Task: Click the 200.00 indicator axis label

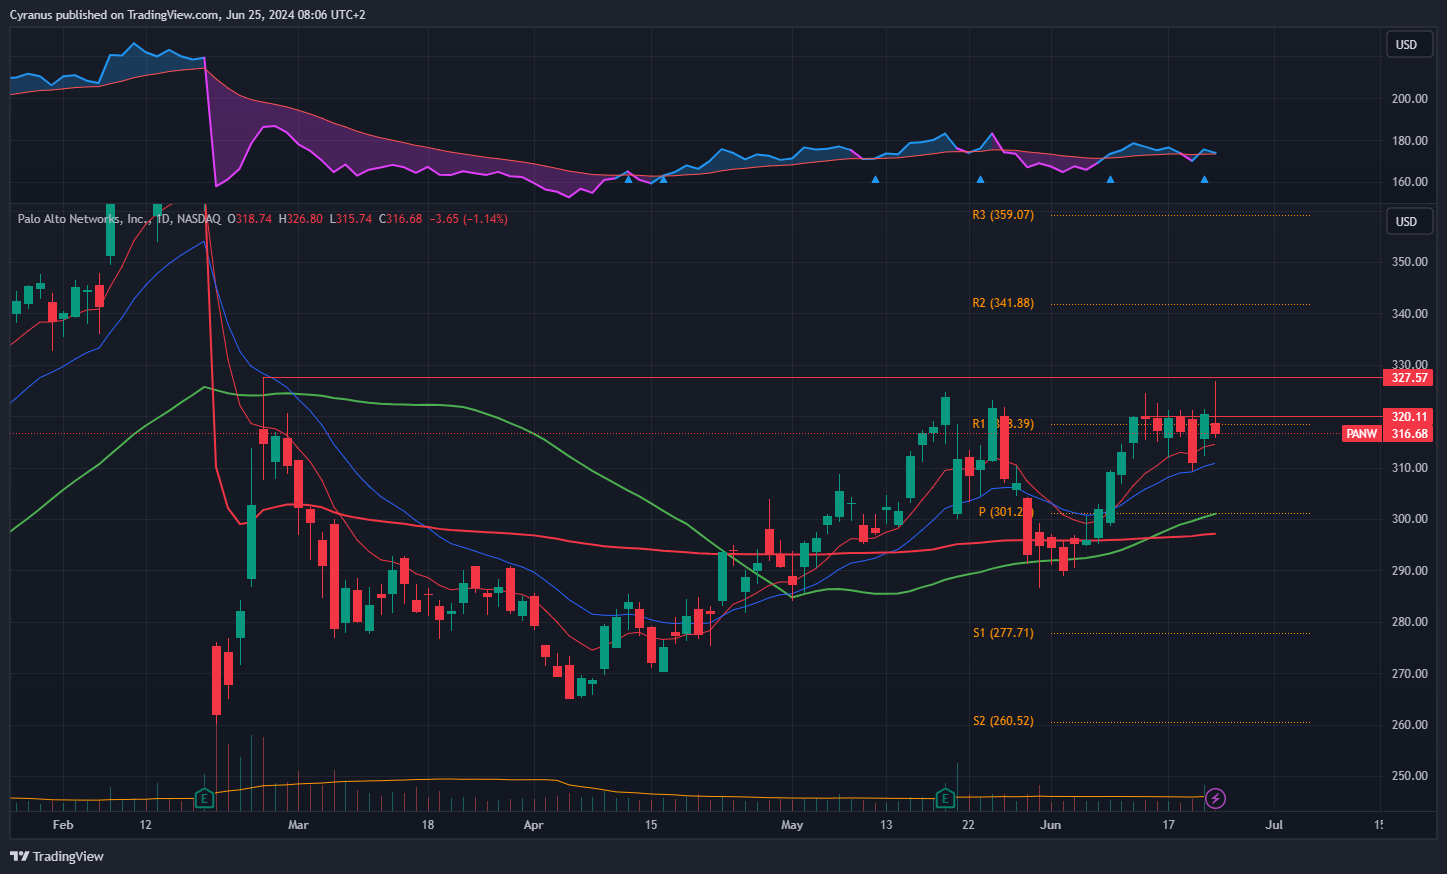Action: tap(1410, 99)
